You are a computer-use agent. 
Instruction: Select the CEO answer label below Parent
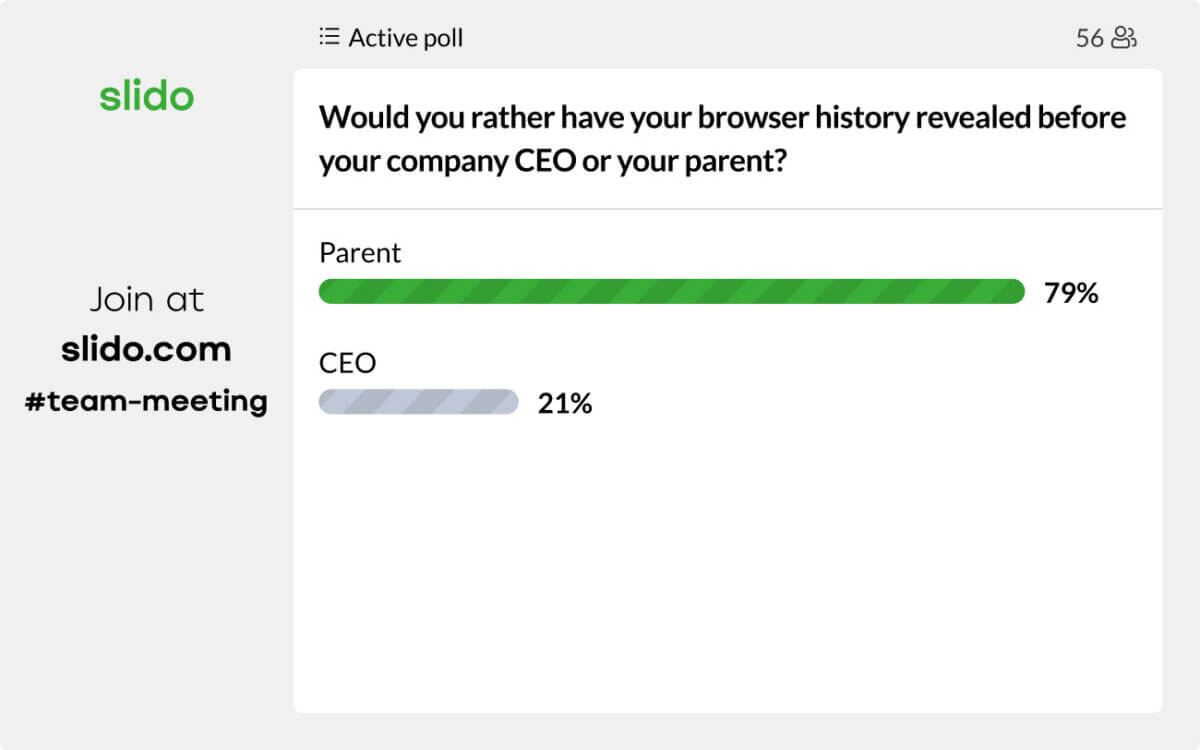[347, 363]
